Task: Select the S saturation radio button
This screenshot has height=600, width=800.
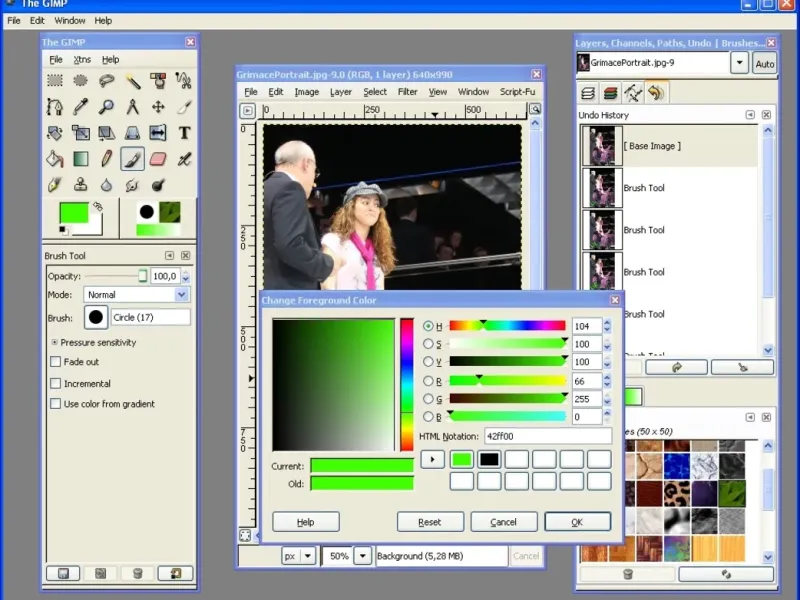Action: 429,344
